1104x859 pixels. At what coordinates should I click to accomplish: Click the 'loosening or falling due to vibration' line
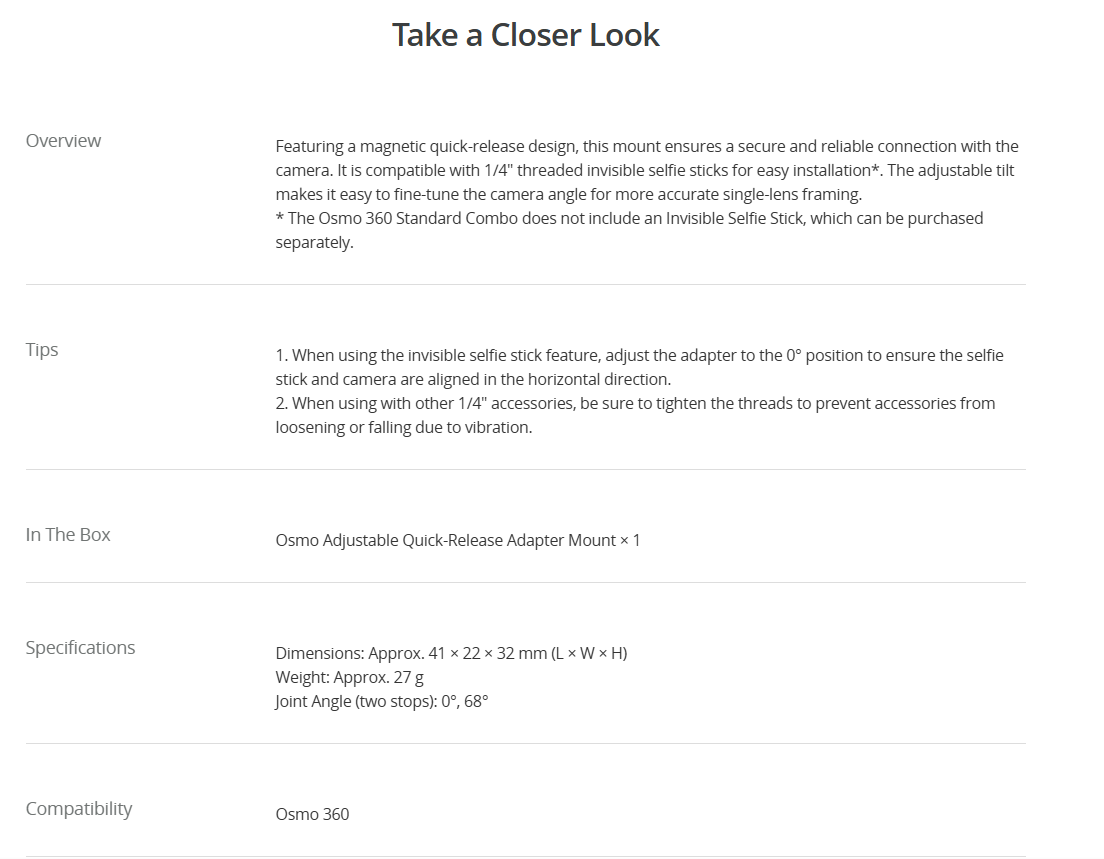click(404, 427)
